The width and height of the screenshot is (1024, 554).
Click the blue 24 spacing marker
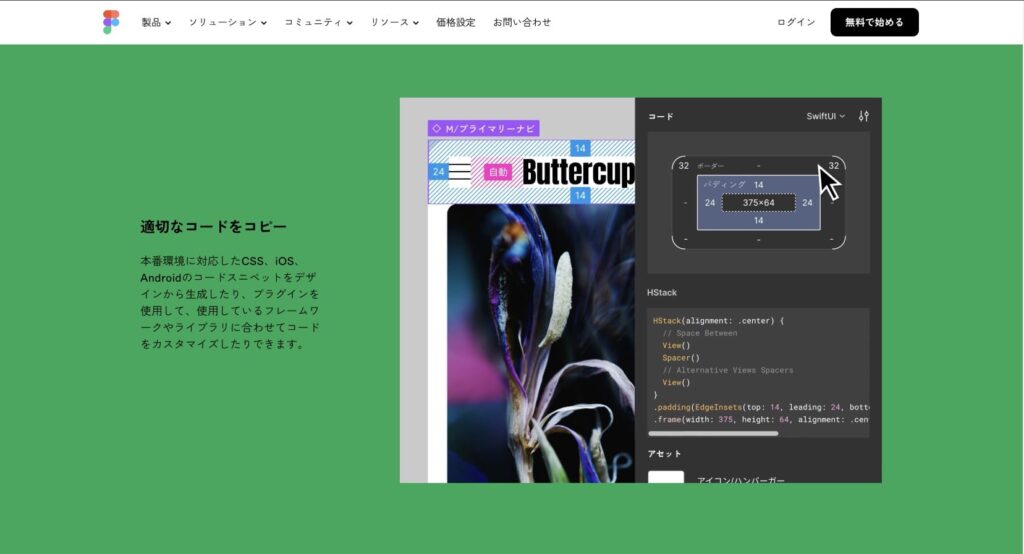click(x=438, y=172)
